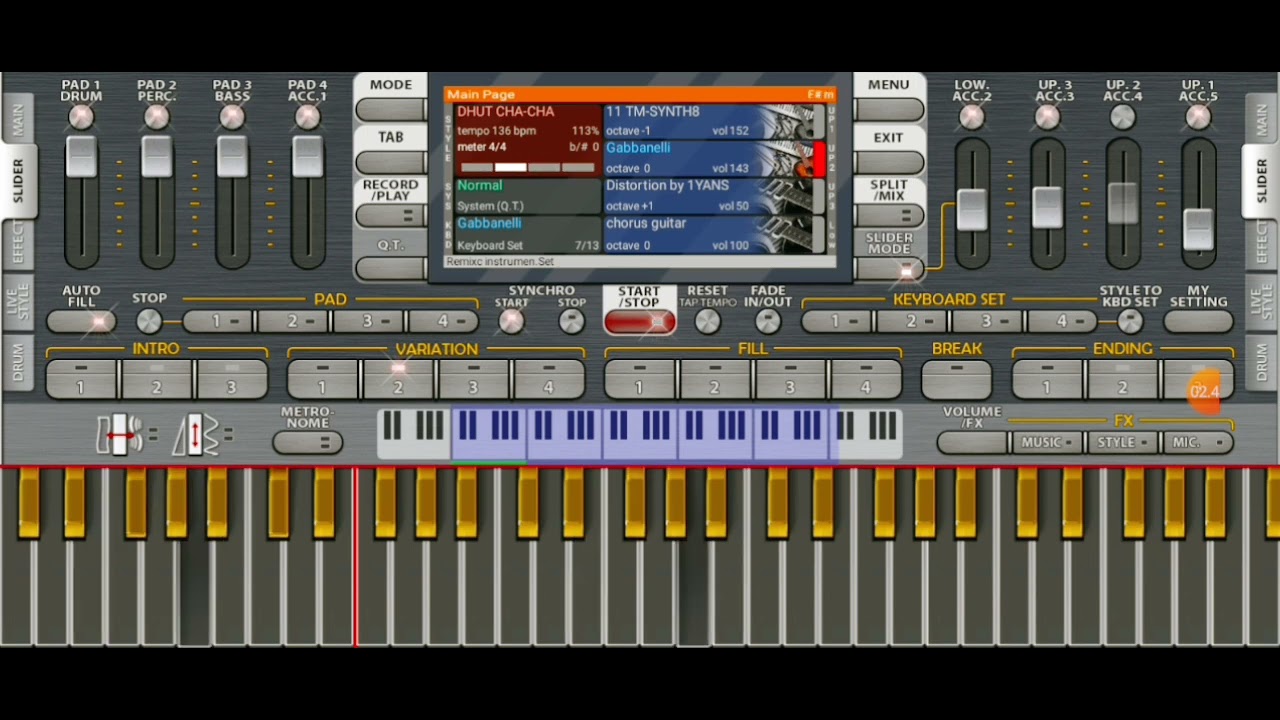The height and width of the screenshot is (720, 1280).
Task: Click the pad STOP round button
Action: [x=149, y=321]
